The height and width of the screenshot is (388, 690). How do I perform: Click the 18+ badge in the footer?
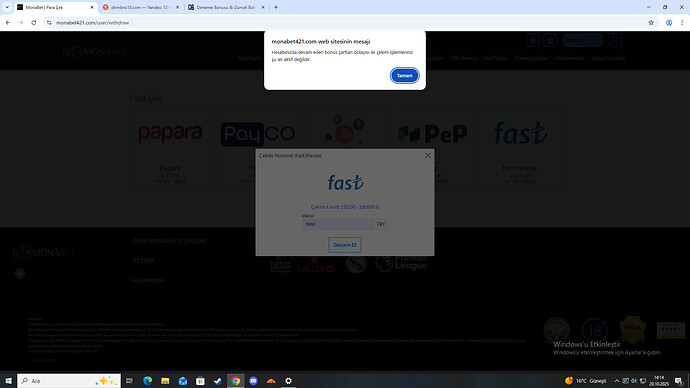[x=595, y=330]
